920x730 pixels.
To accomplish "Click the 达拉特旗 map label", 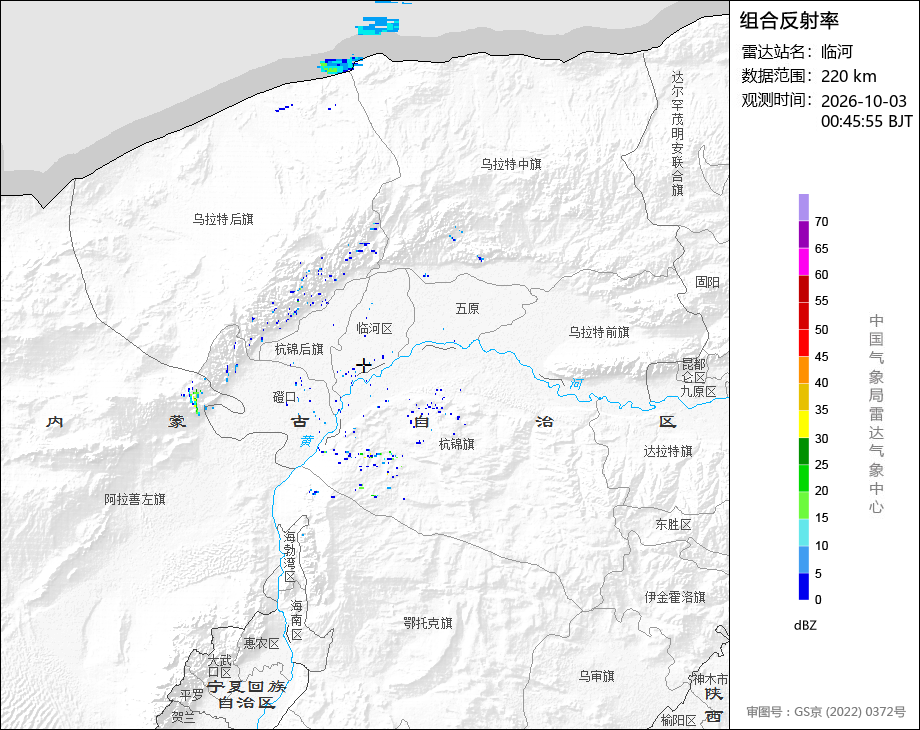I will pos(668,451).
